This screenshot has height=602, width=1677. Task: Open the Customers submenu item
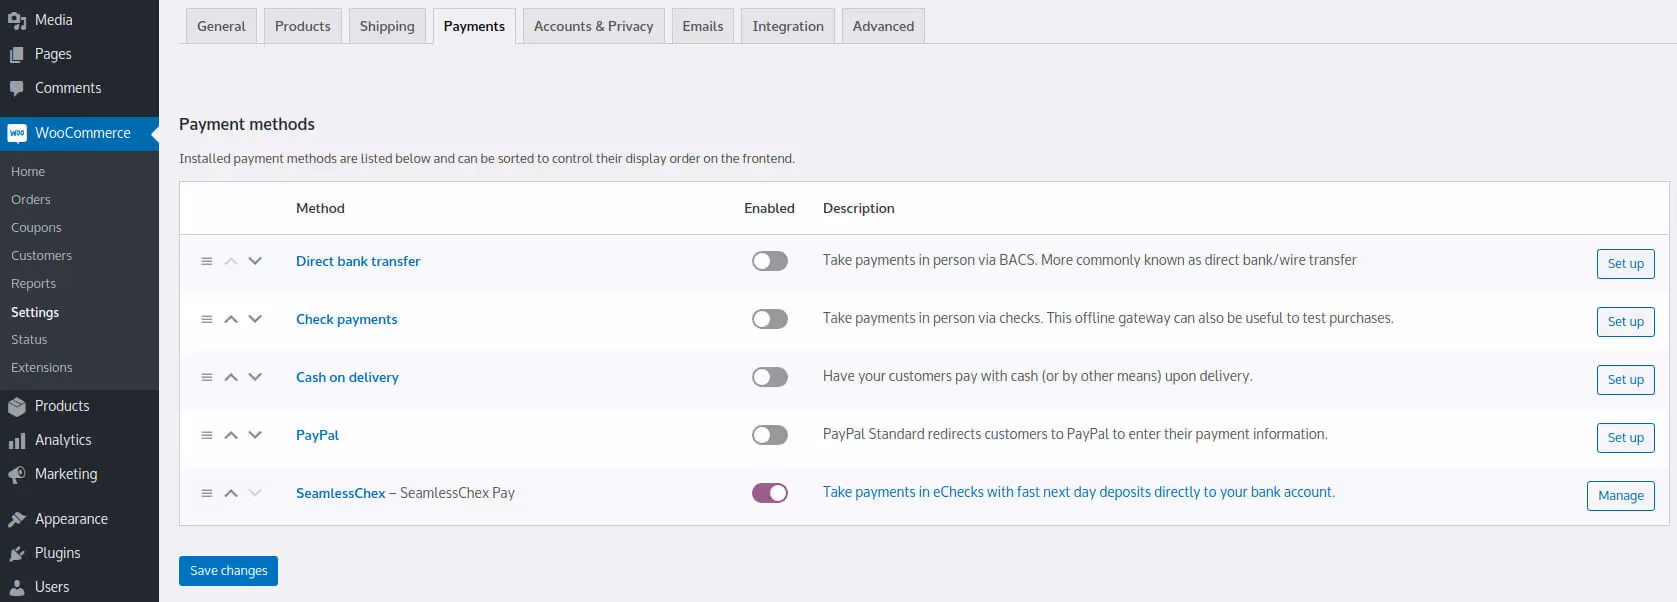[41, 256]
